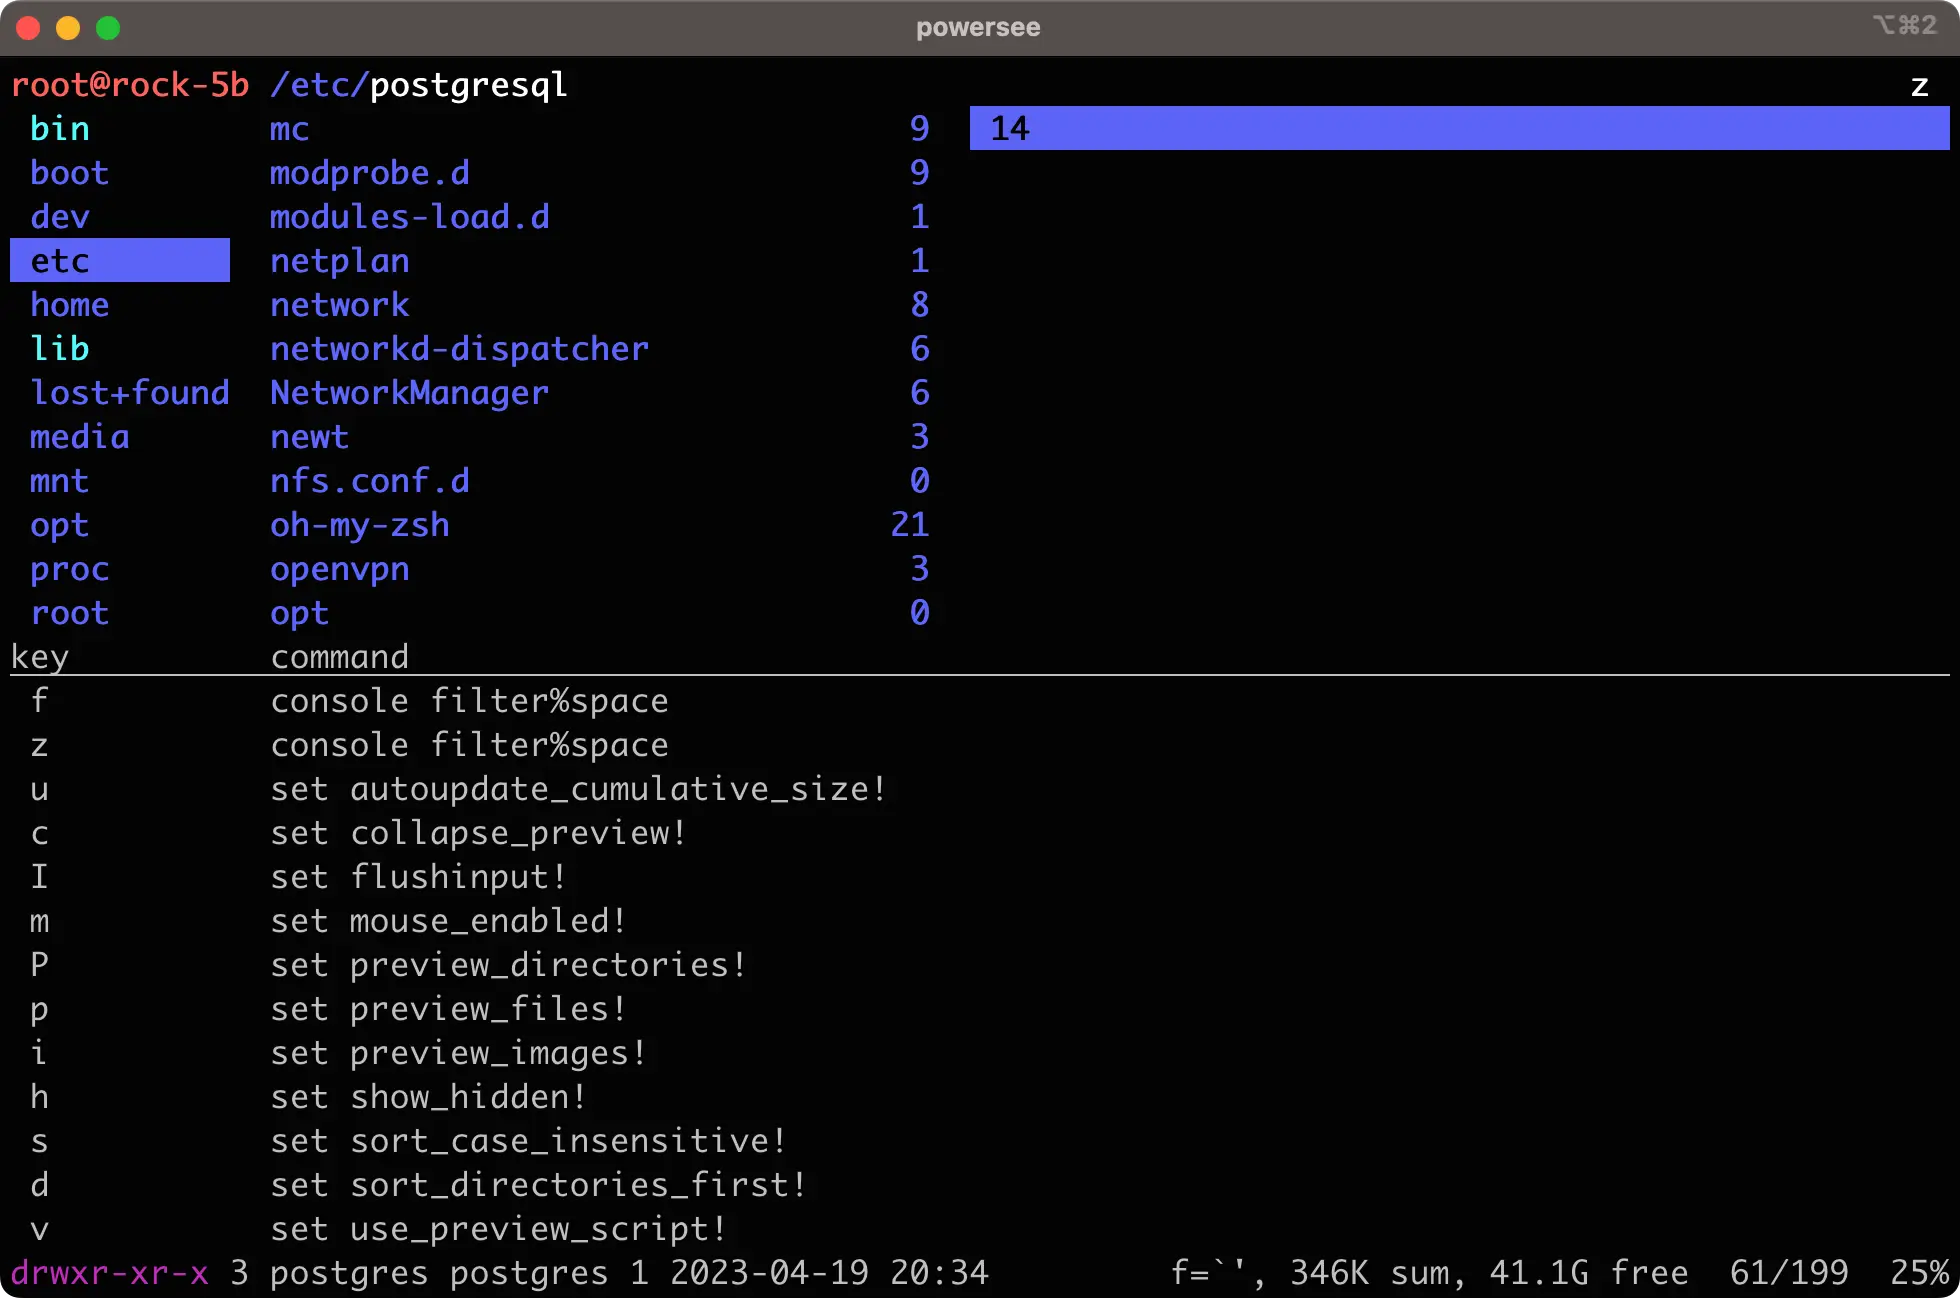Open the networkd-dispatcher folder

(x=460, y=349)
